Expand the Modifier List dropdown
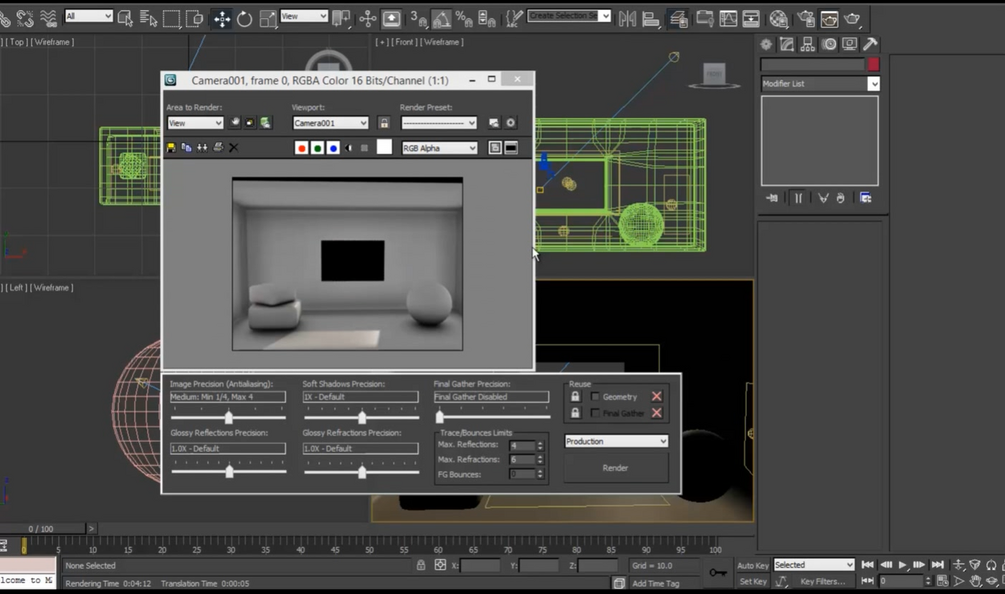Image resolution: width=1005 pixels, height=594 pixels. [x=820, y=84]
